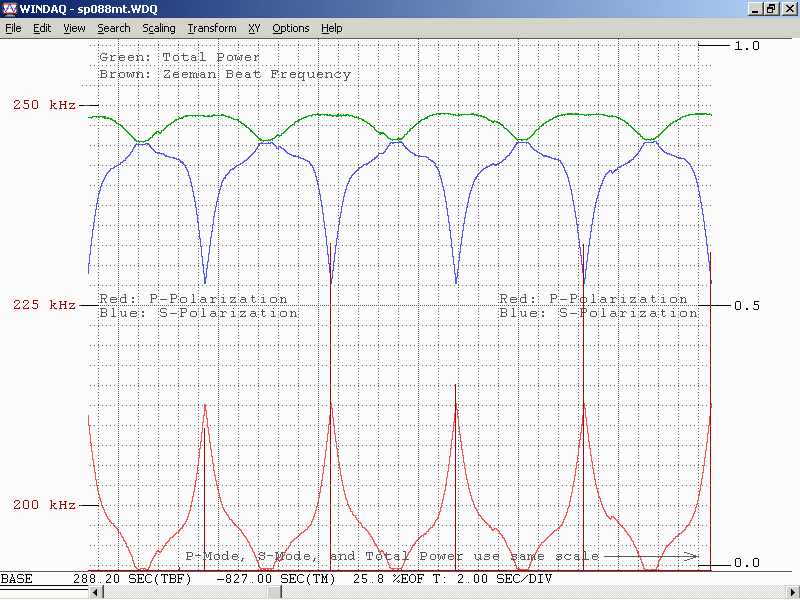Open the Help menu
The image size is (800, 600).
332,28
